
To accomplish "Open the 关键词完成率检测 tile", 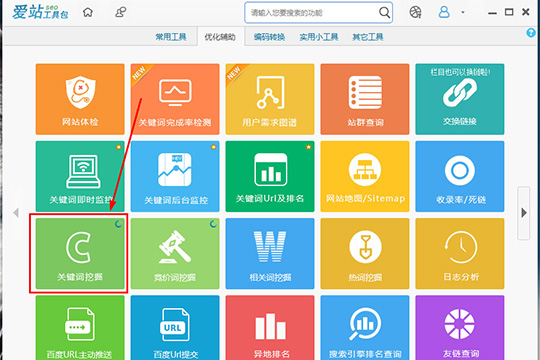I will [x=175, y=99].
